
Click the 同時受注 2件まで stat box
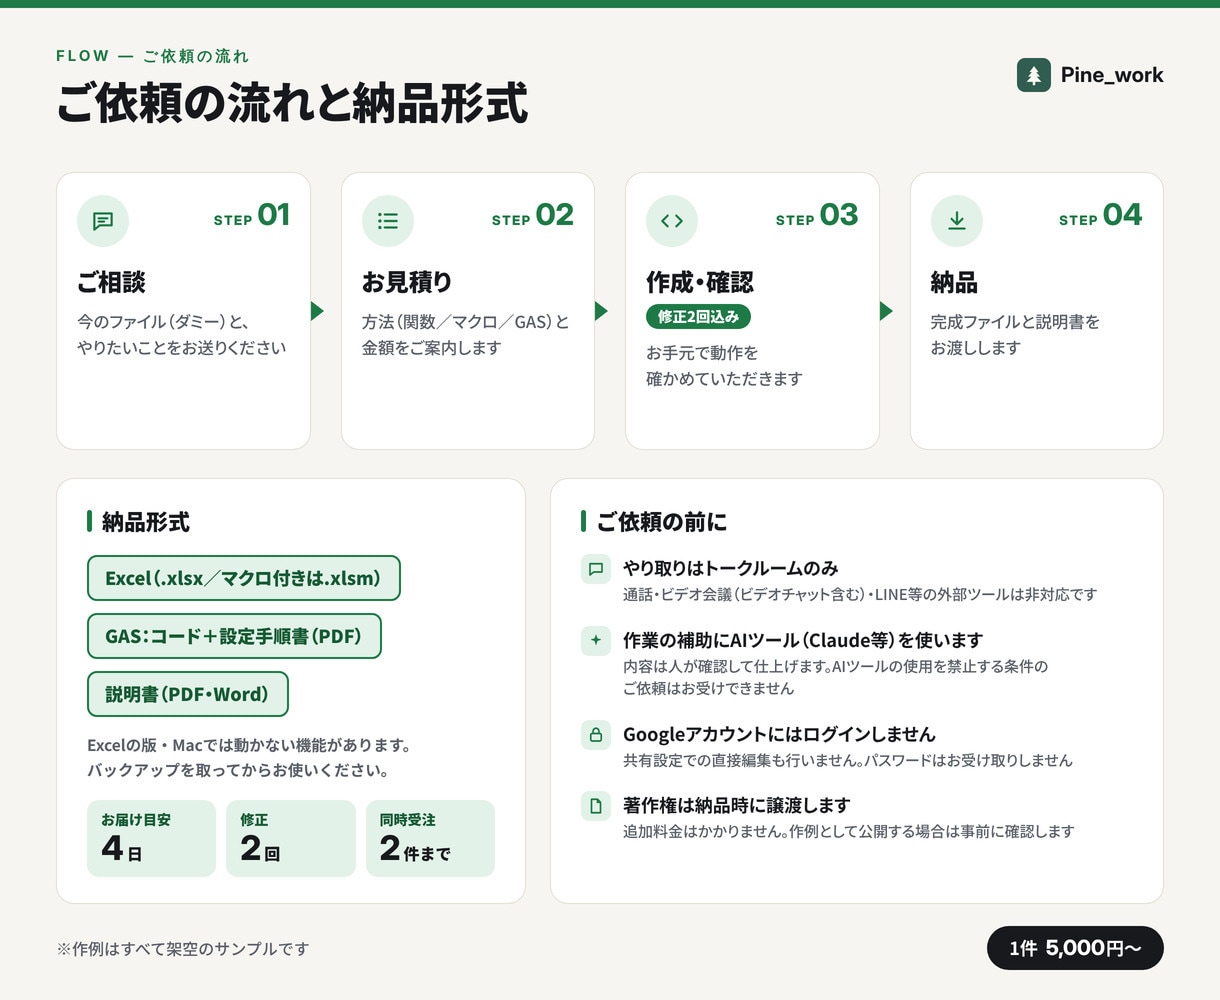click(x=430, y=838)
